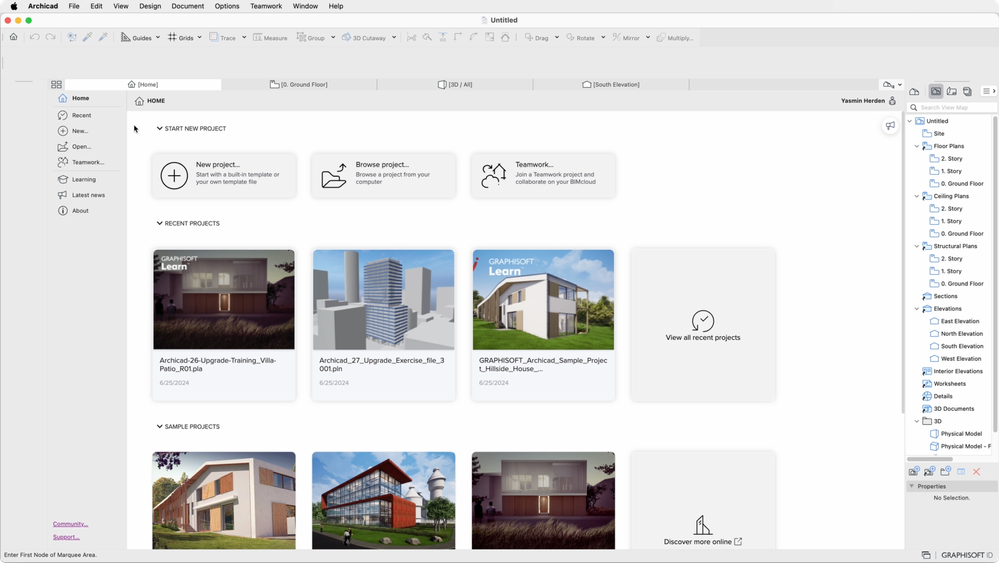Open the Navigator panel options menu button
The height and width of the screenshot is (563, 999).
coord(989,91)
